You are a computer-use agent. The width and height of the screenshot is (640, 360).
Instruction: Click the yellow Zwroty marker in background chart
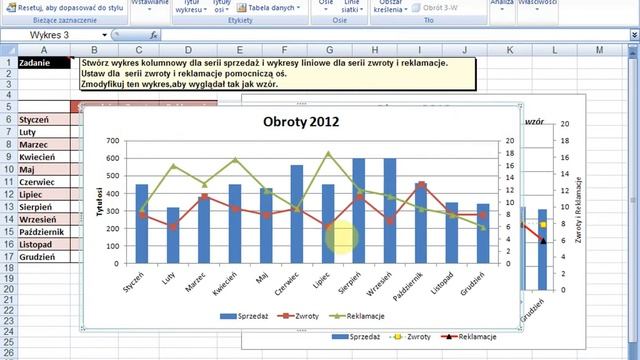543,224
